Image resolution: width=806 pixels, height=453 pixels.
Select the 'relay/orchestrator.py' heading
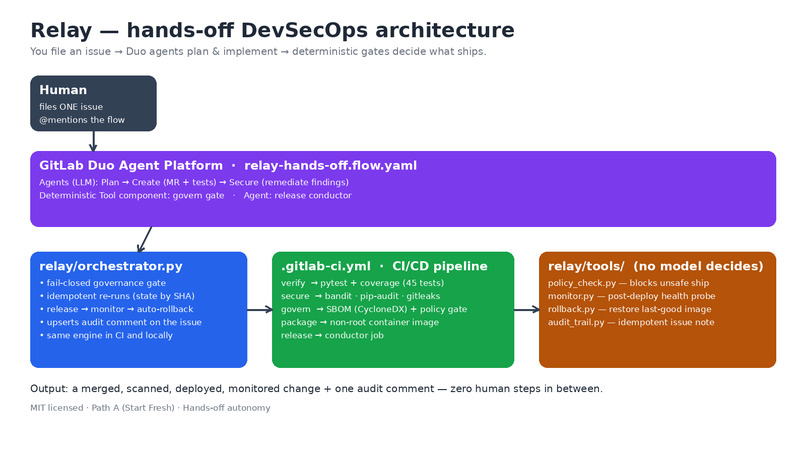(111, 266)
